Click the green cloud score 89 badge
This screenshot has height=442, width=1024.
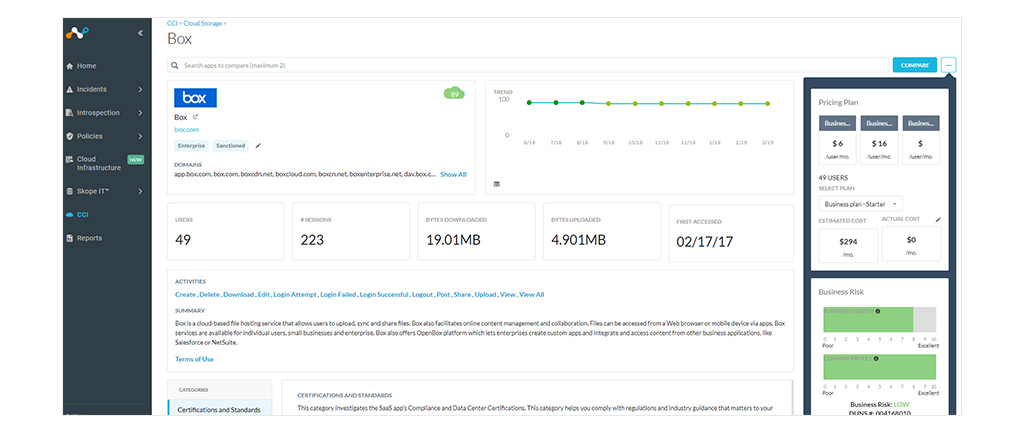(454, 93)
